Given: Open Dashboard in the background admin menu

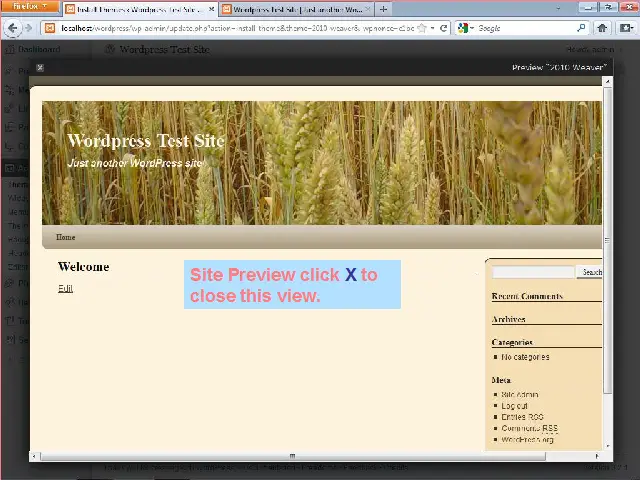Looking at the screenshot, I should (39, 49).
